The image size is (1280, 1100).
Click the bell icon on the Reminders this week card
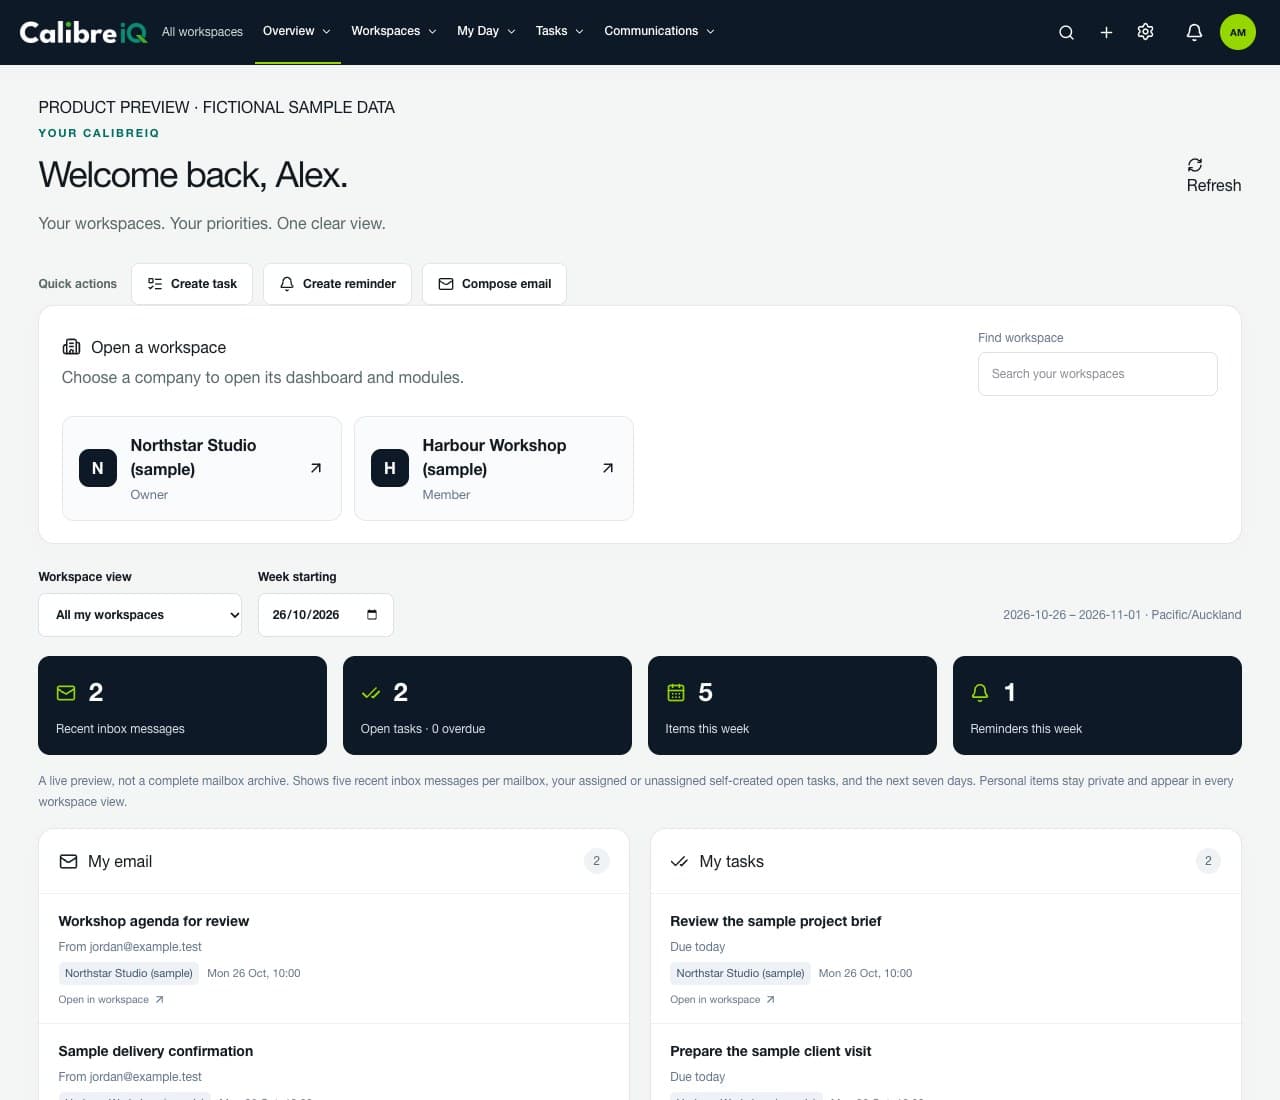(x=980, y=692)
